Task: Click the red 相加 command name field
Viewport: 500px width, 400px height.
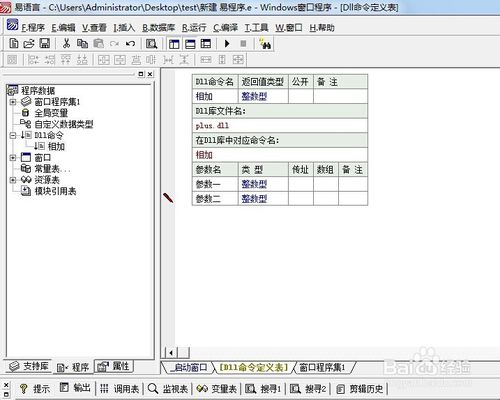Action: pos(280,155)
